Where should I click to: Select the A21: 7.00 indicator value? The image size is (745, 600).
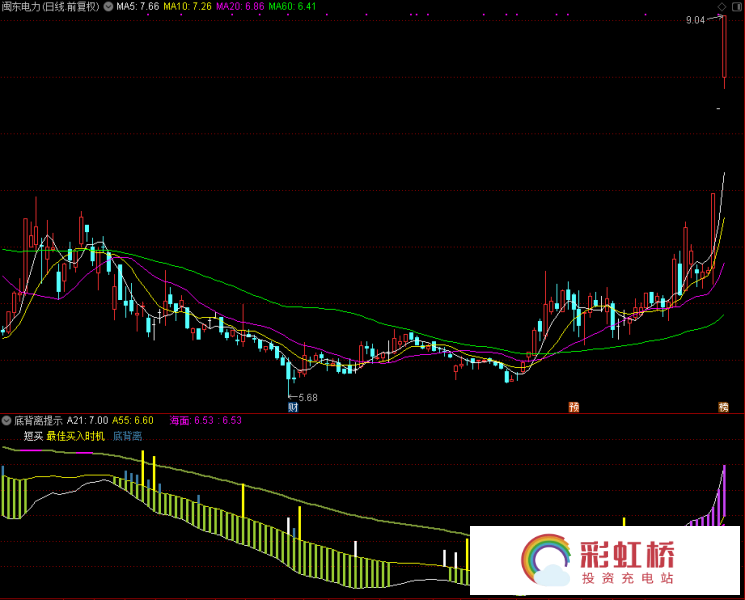coord(87,420)
